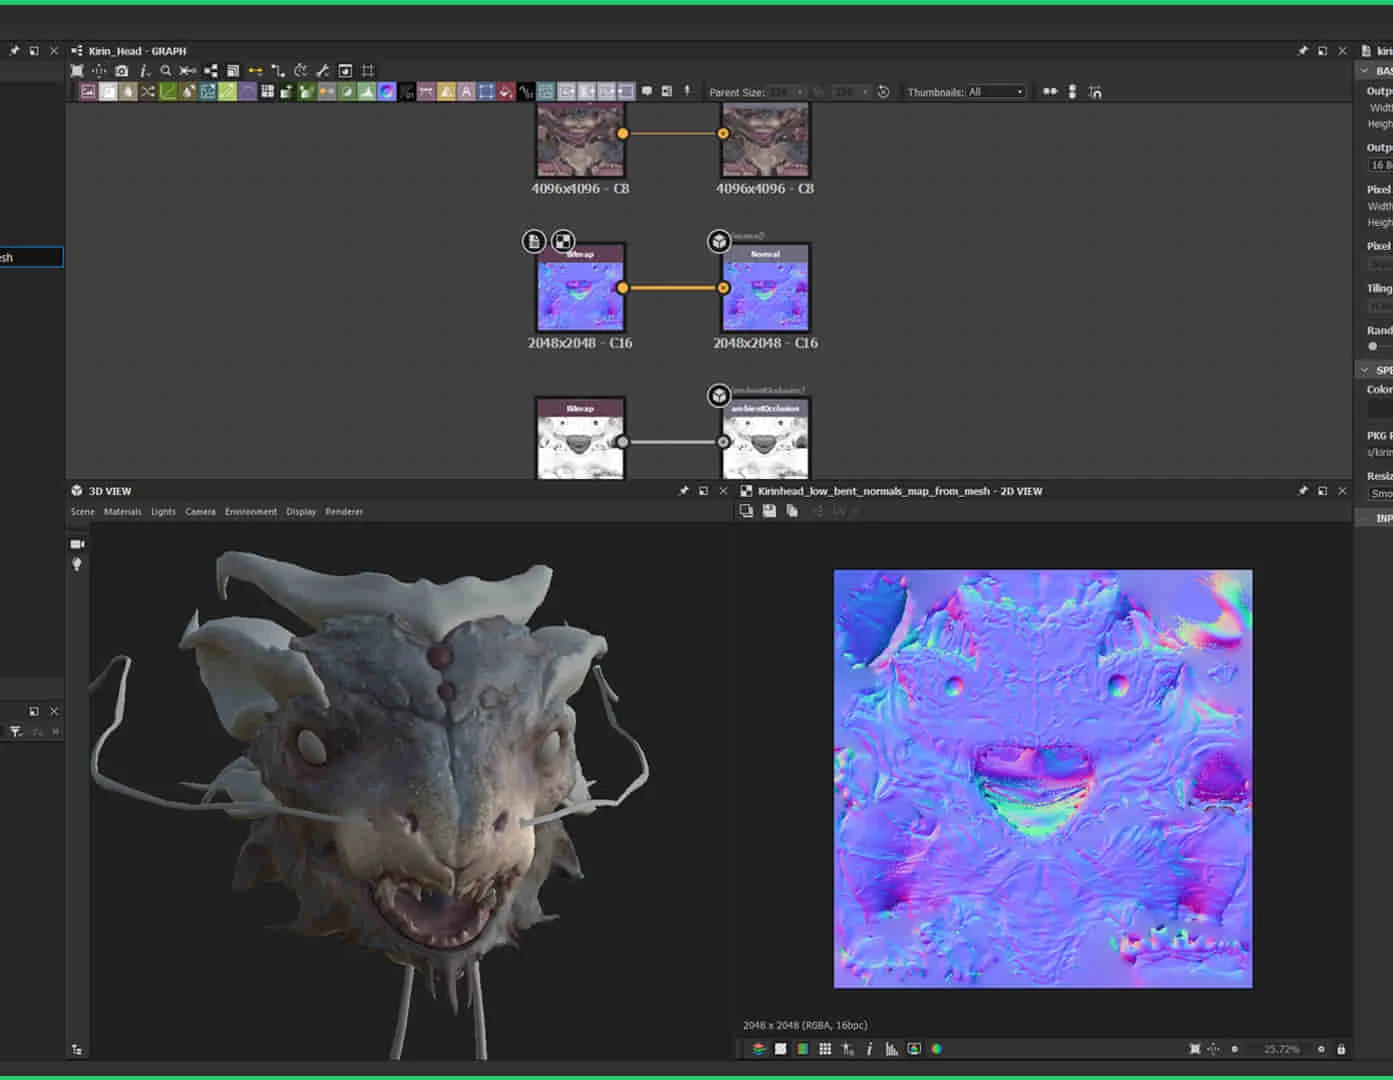This screenshot has height=1080, width=1393.
Task: Open the Camera menu in 3D View
Action: 200,512
